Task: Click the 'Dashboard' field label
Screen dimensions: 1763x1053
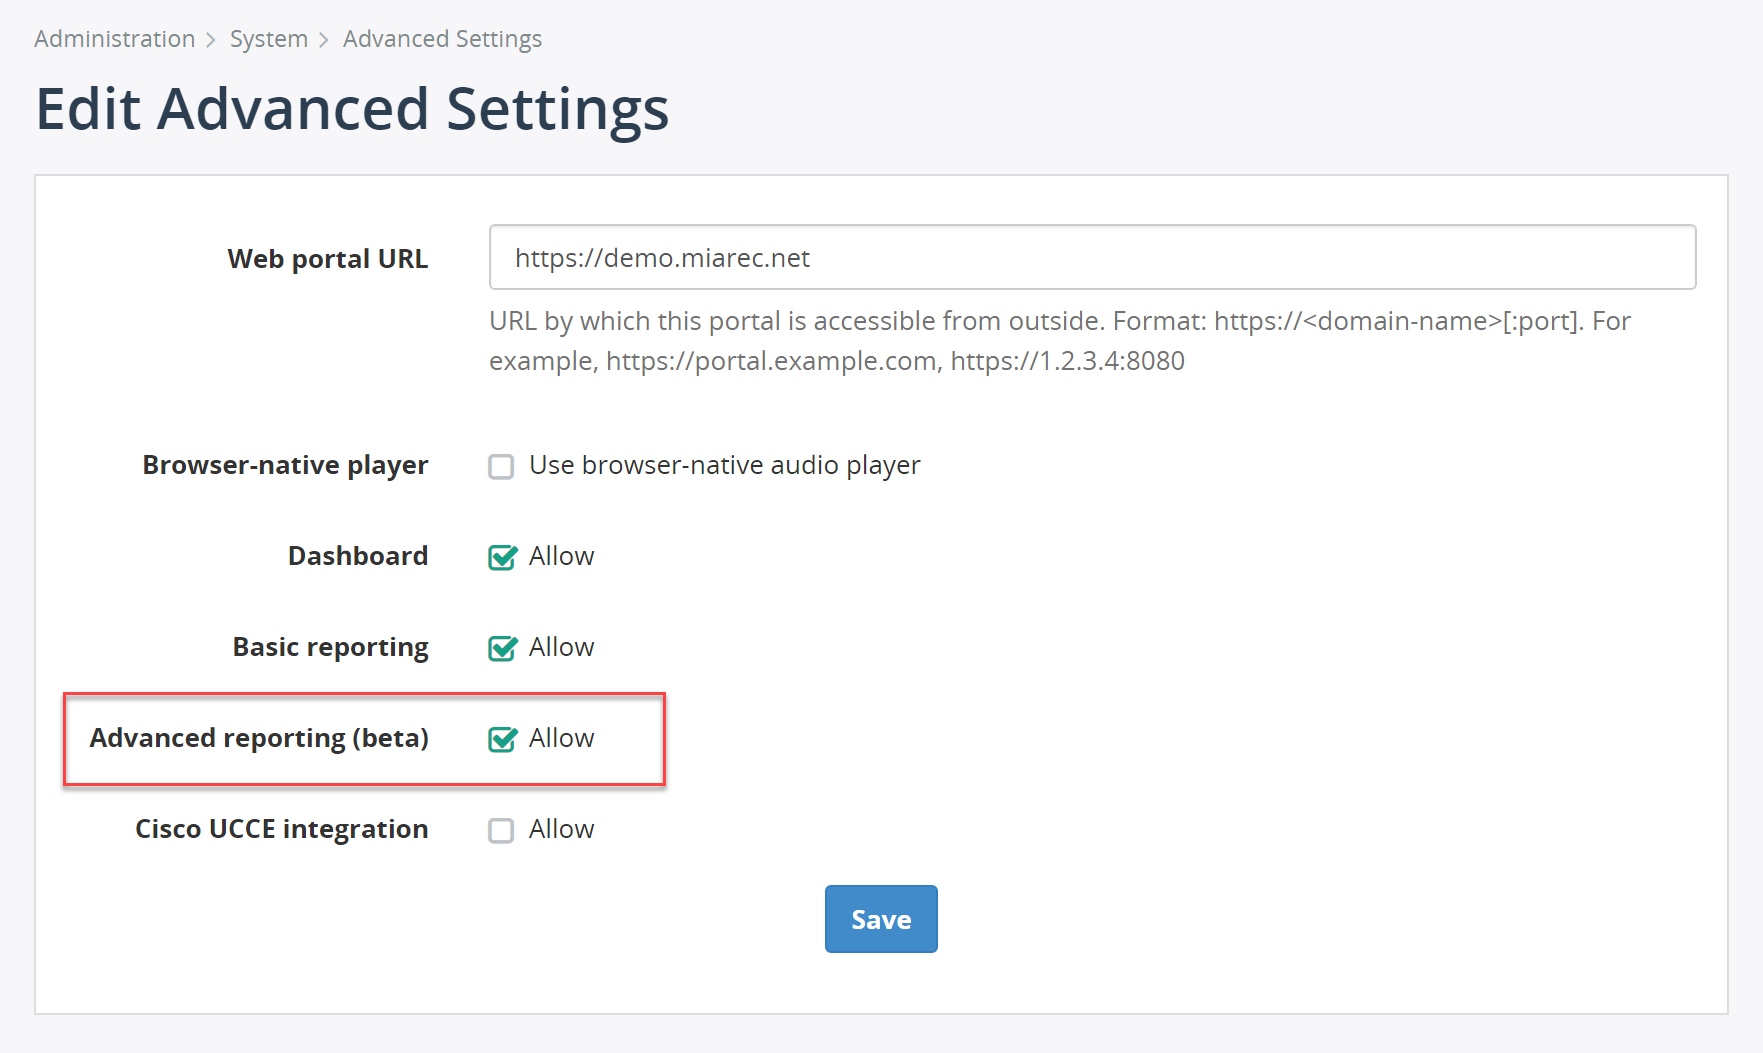Action: tap(358, 555)
